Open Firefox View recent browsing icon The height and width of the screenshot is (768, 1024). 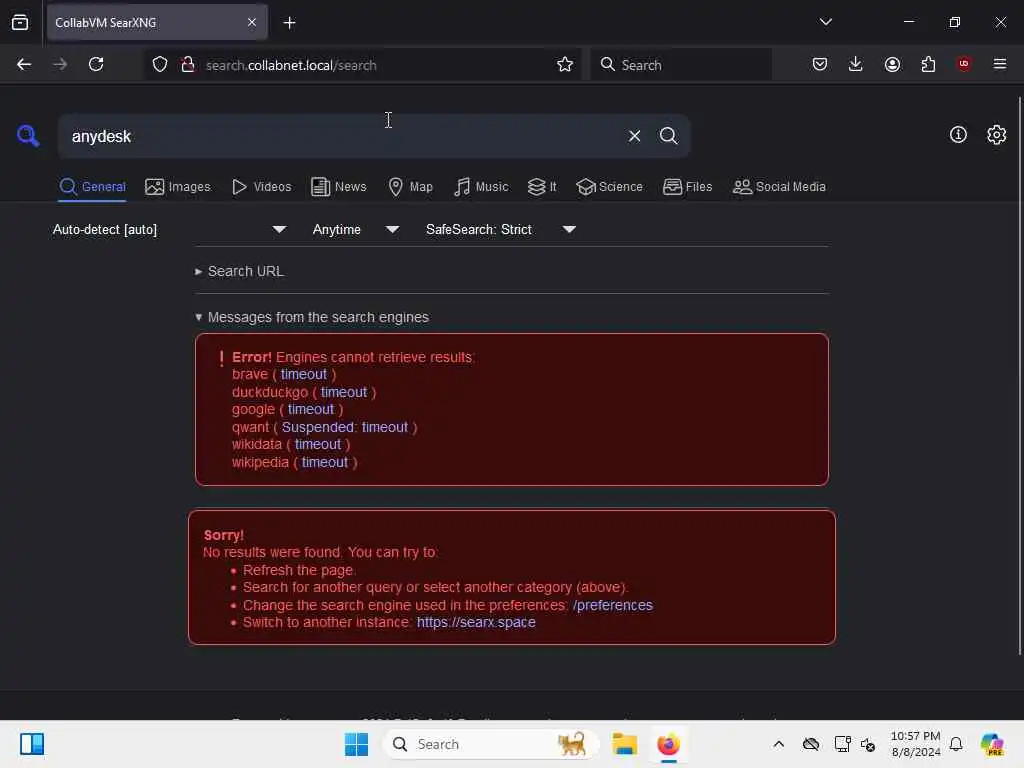(x=20, y=22)
